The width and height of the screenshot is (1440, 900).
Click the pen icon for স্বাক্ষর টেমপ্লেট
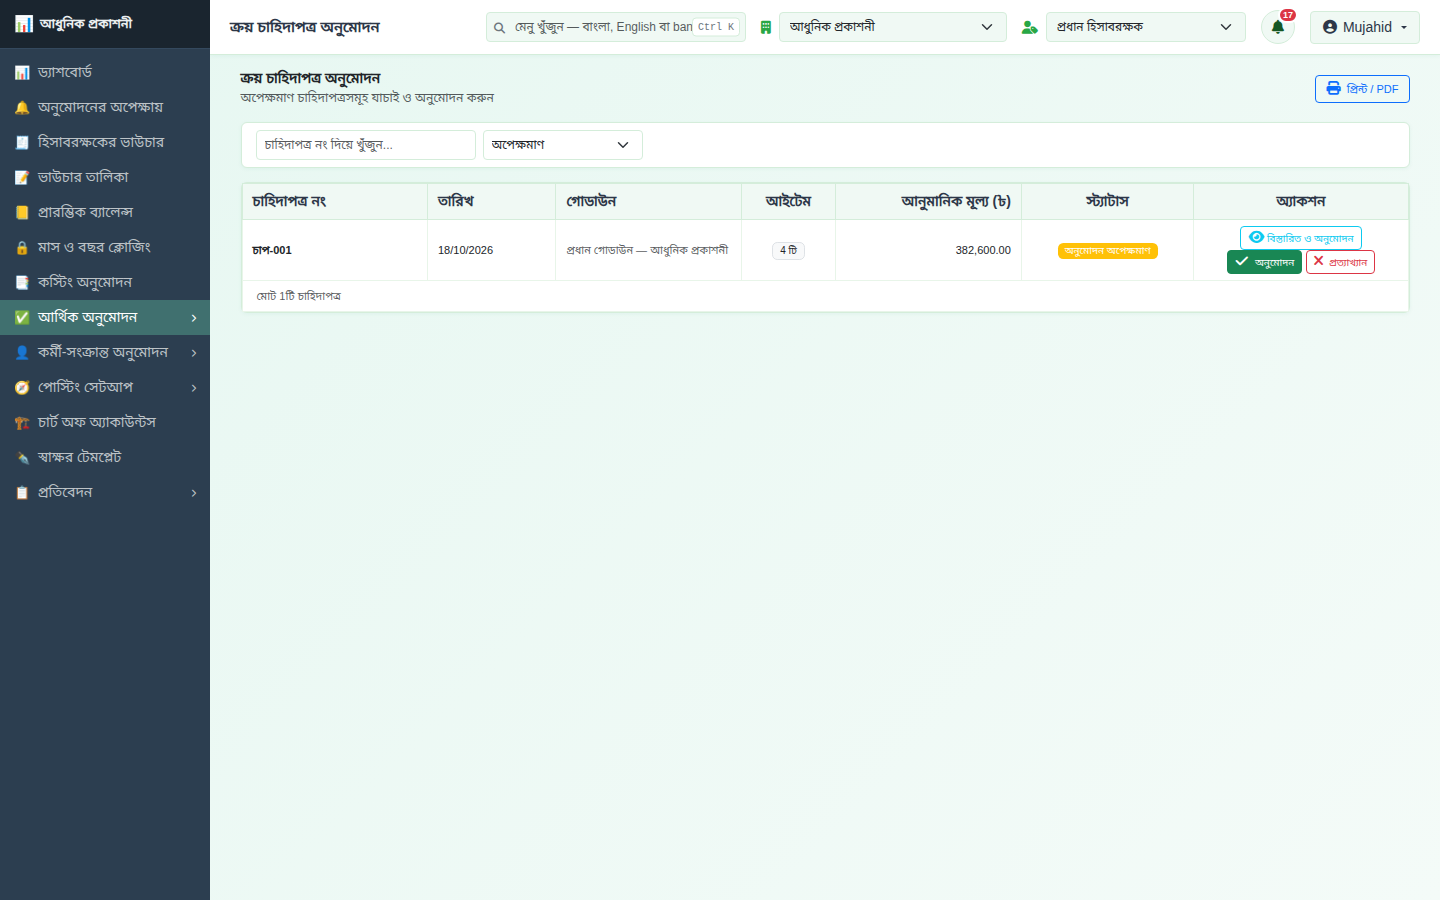(x=22, y=457)
